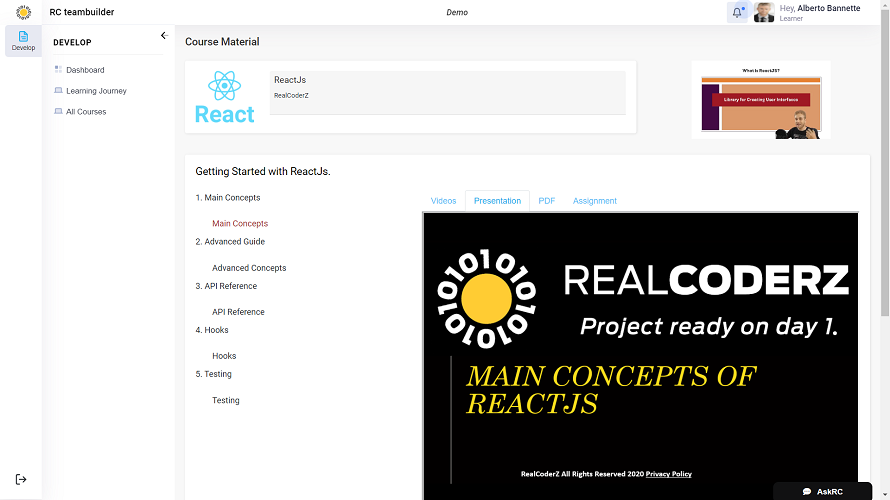The height and width of the screenshot is (500, 890).
Task: Select Advanced Concepts lesson
Action: coord(249,268)
